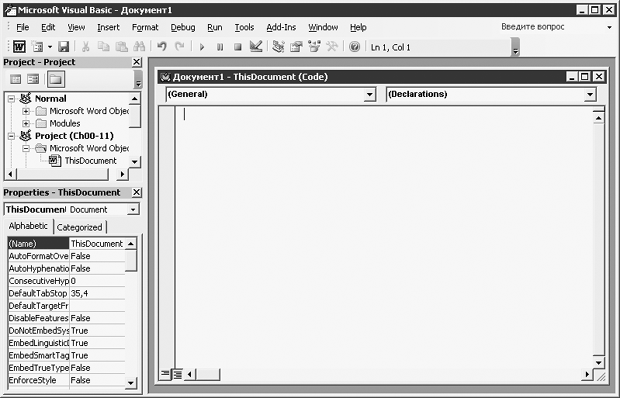Click the Redo arrow icon

point(180,47)
